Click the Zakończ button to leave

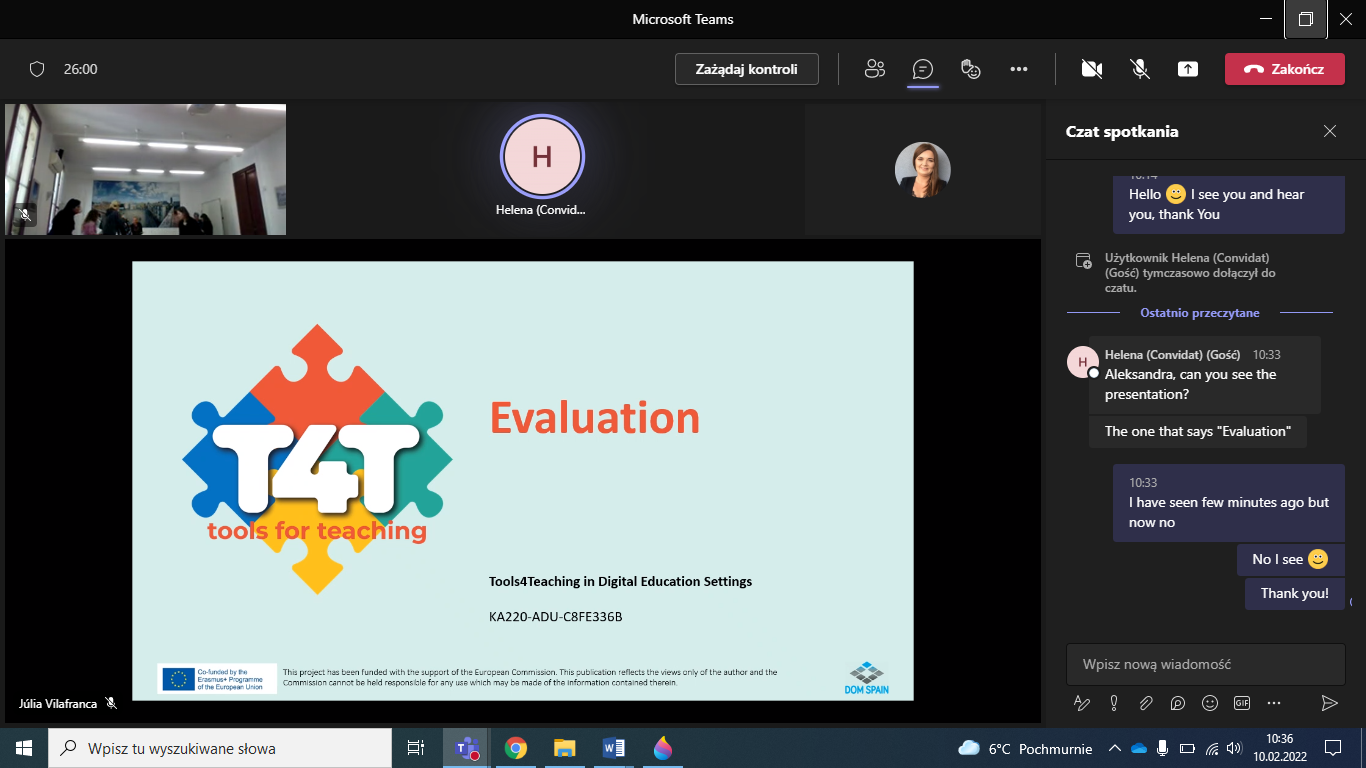[1284, 69]
